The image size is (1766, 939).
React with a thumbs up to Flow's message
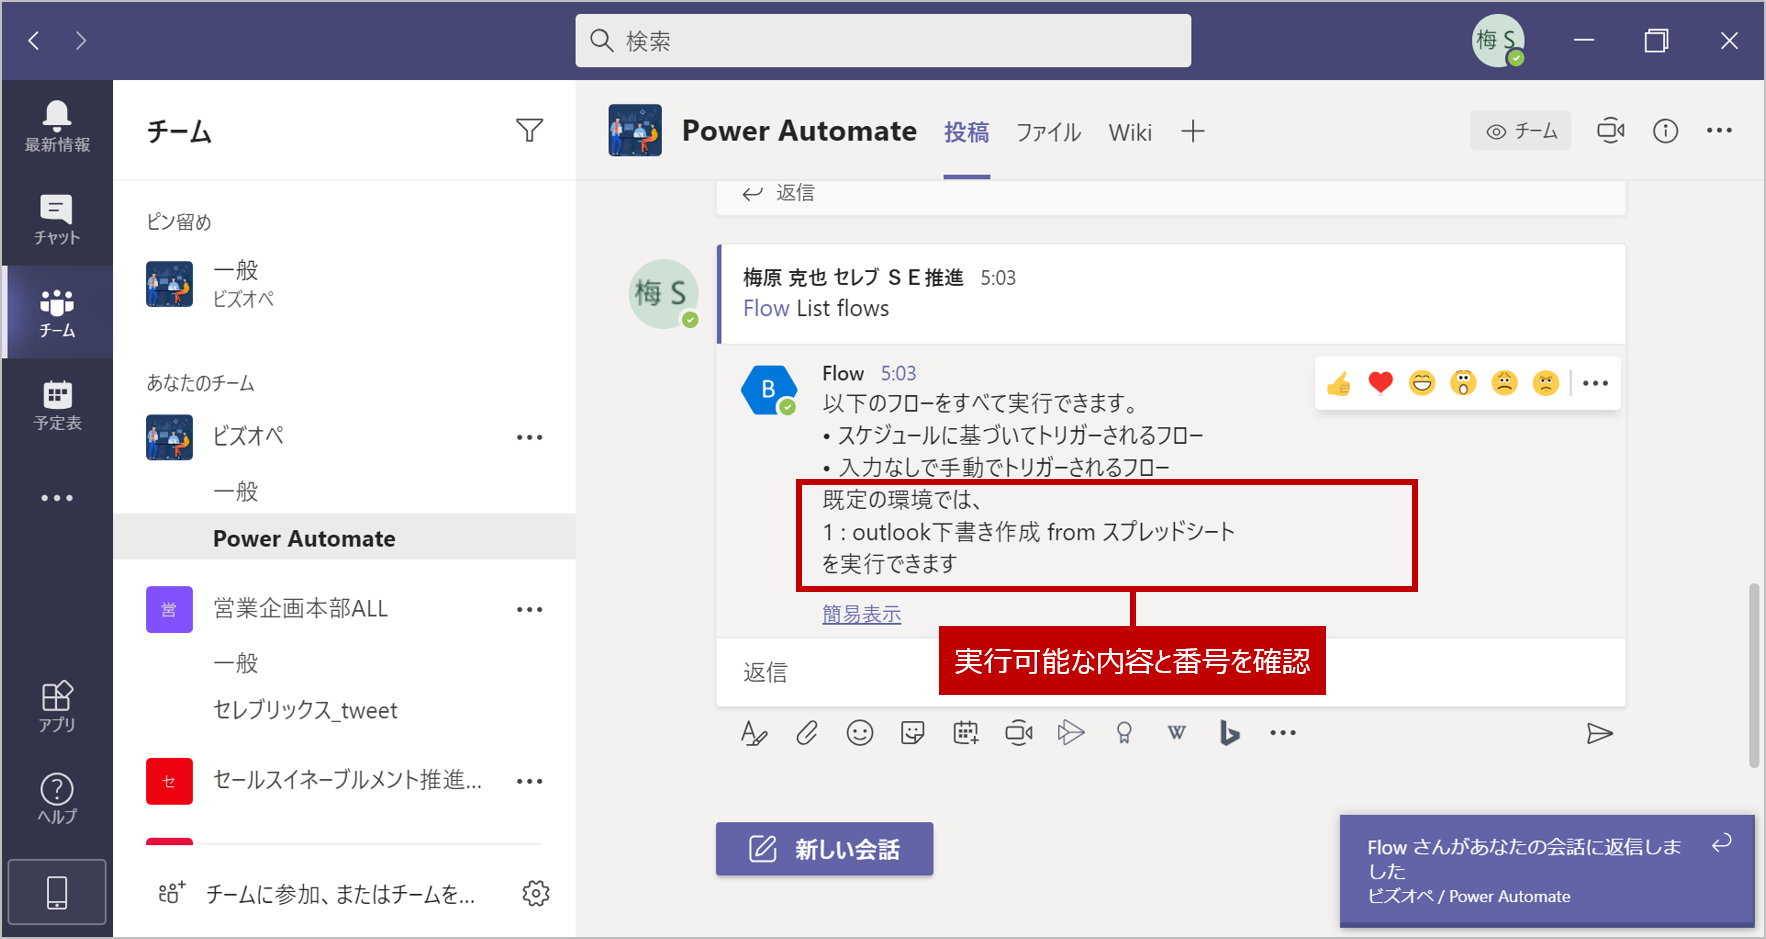click(x=1338, y=382)
